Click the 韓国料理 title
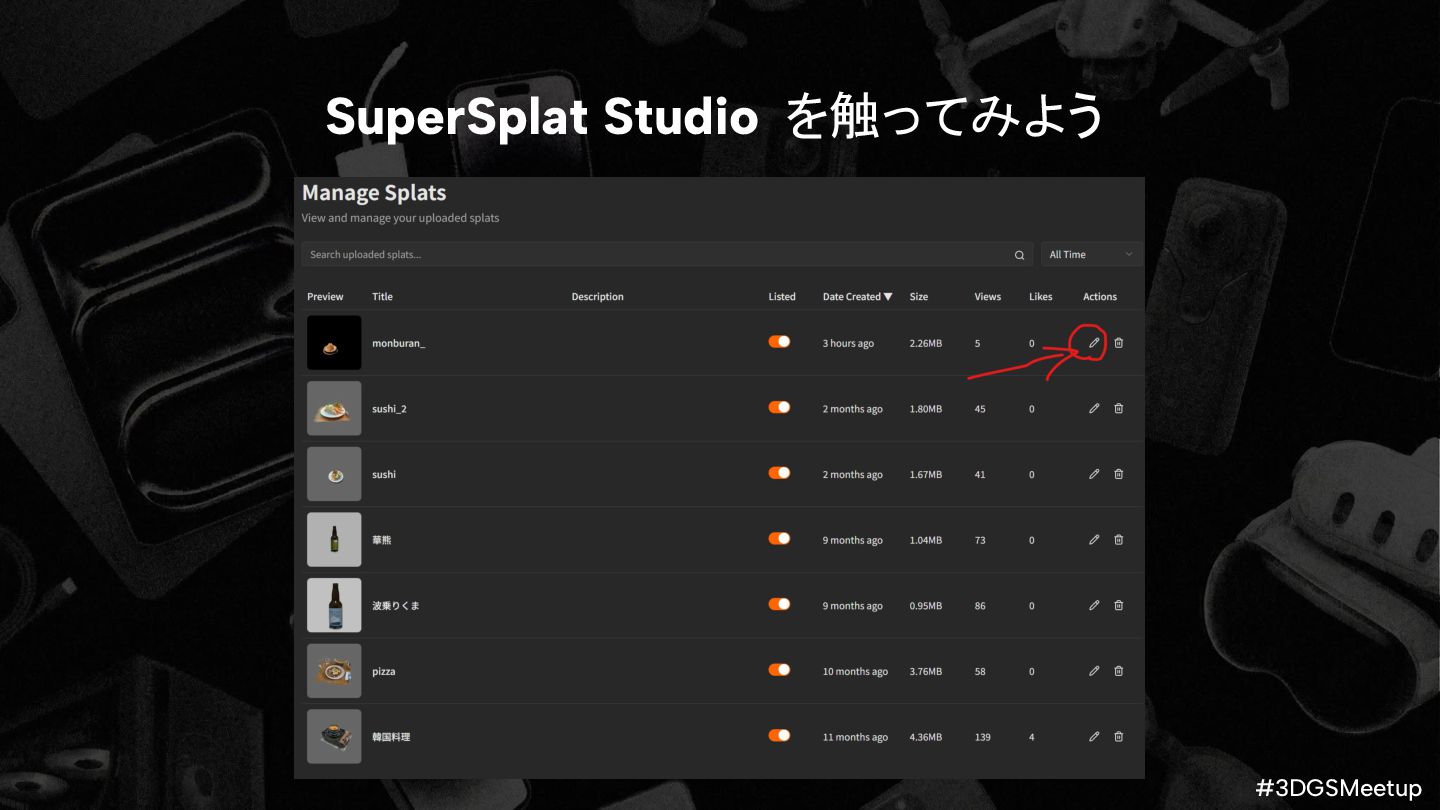The height and width of the screenshot is (810, 1440). click(391, 737)
